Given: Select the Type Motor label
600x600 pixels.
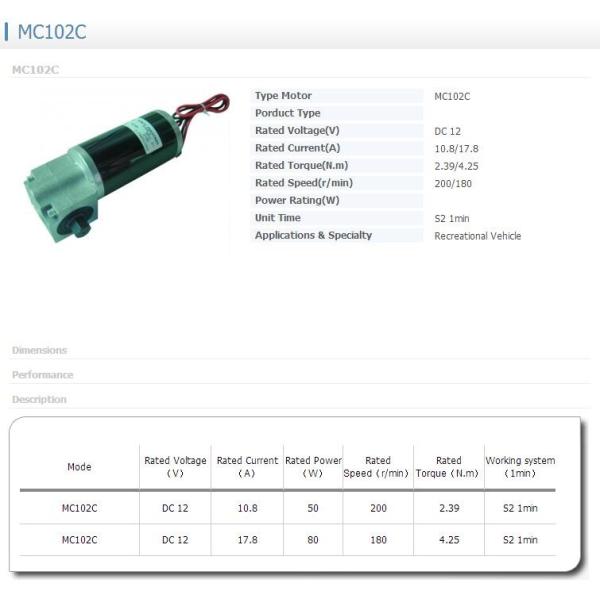Looking at the screenshot, I should coord(283,96).
